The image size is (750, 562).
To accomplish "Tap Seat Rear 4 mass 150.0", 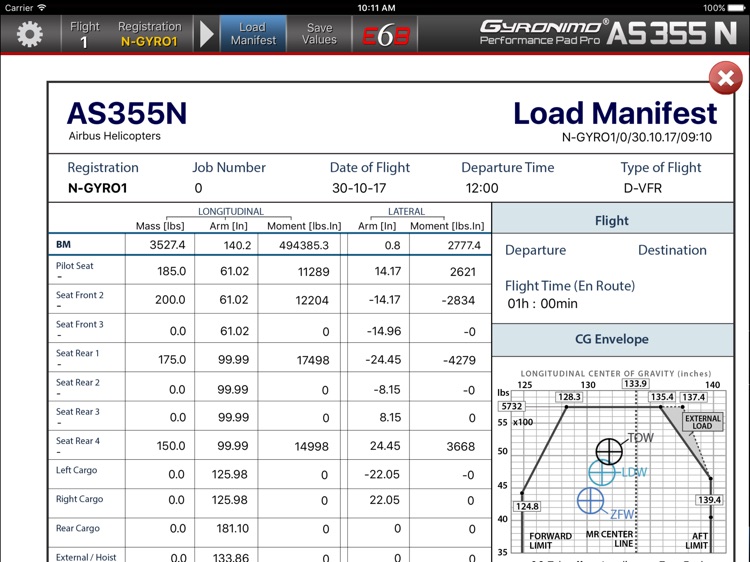I will click(171, 446).
